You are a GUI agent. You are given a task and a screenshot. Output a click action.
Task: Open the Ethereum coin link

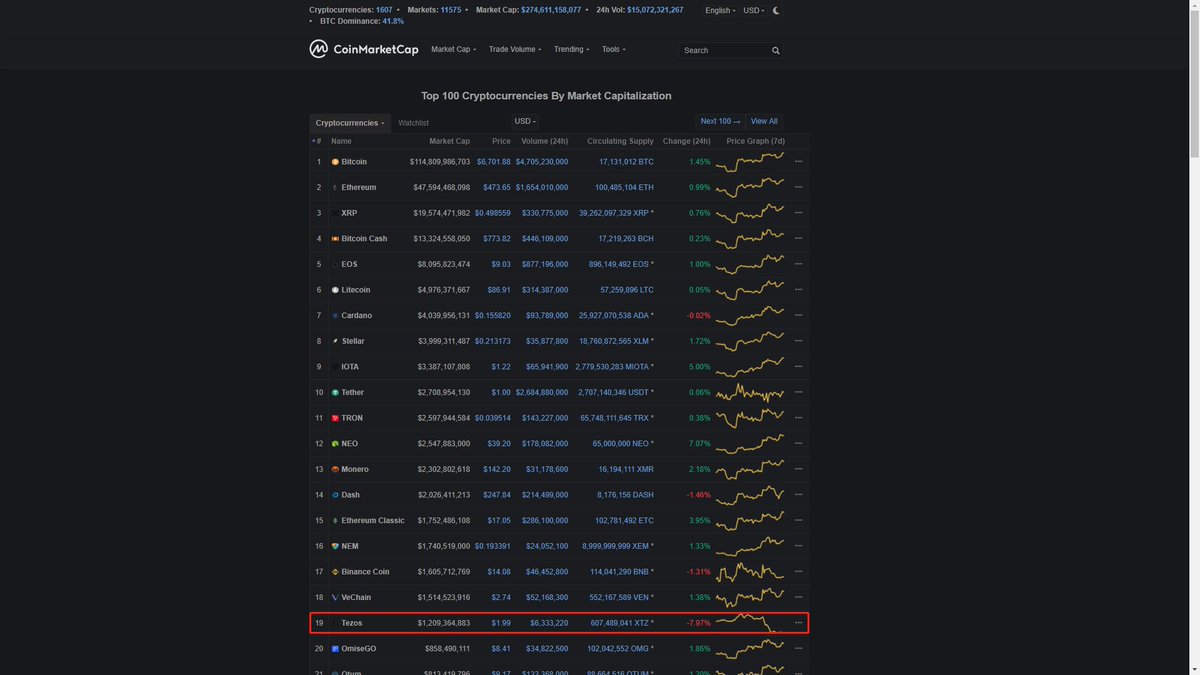tap(359, 187)
